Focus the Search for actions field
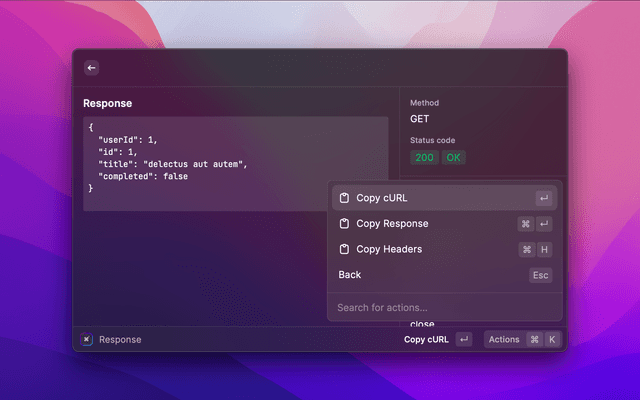Viewport: 640px width, 400px height. (x=440, y=307)
